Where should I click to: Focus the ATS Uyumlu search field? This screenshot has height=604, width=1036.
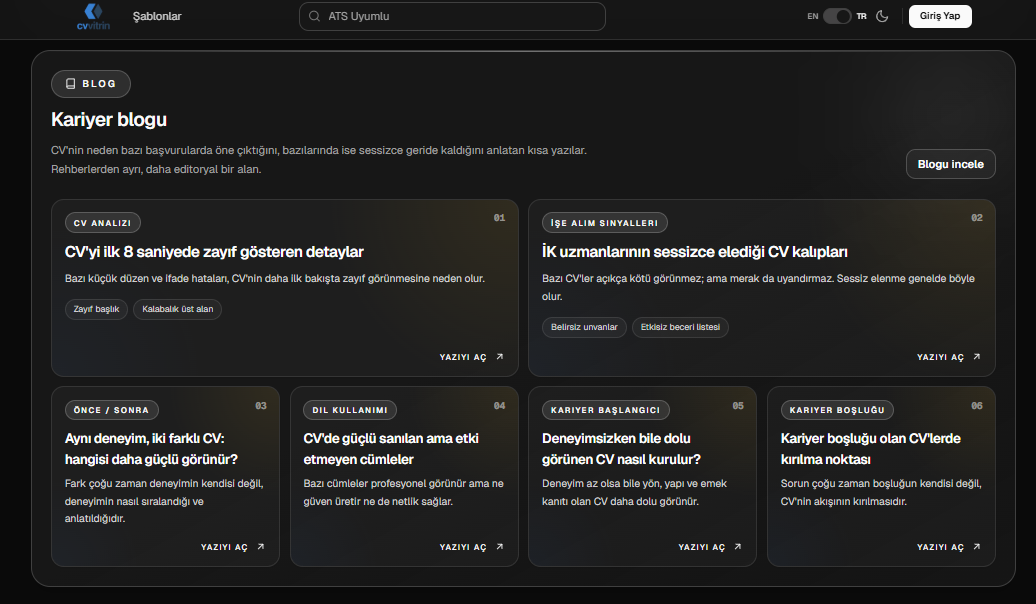(452, 17)
